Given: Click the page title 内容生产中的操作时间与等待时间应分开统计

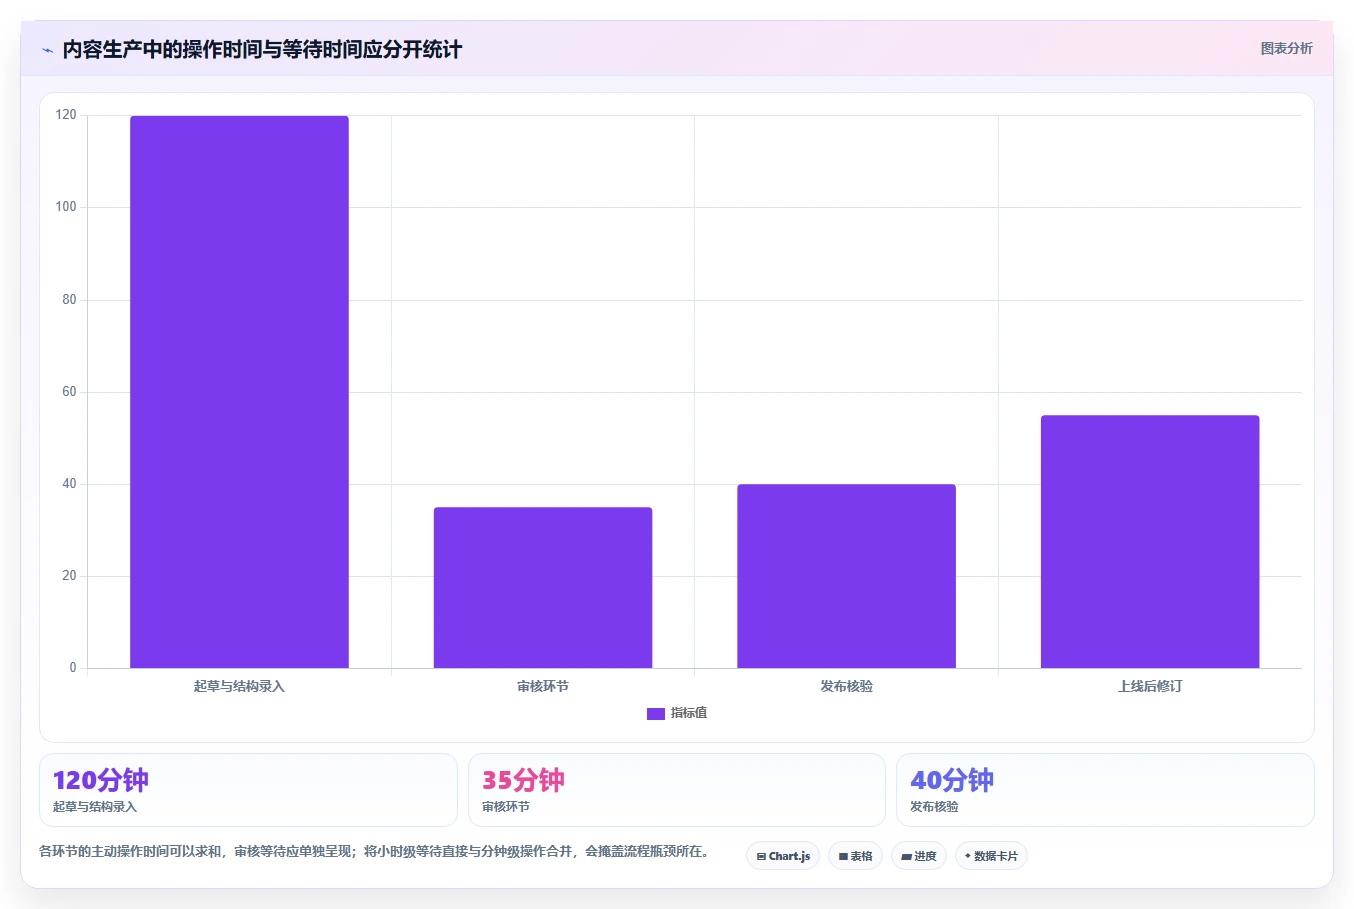Looking at the screenshot, I should [262, 49].
